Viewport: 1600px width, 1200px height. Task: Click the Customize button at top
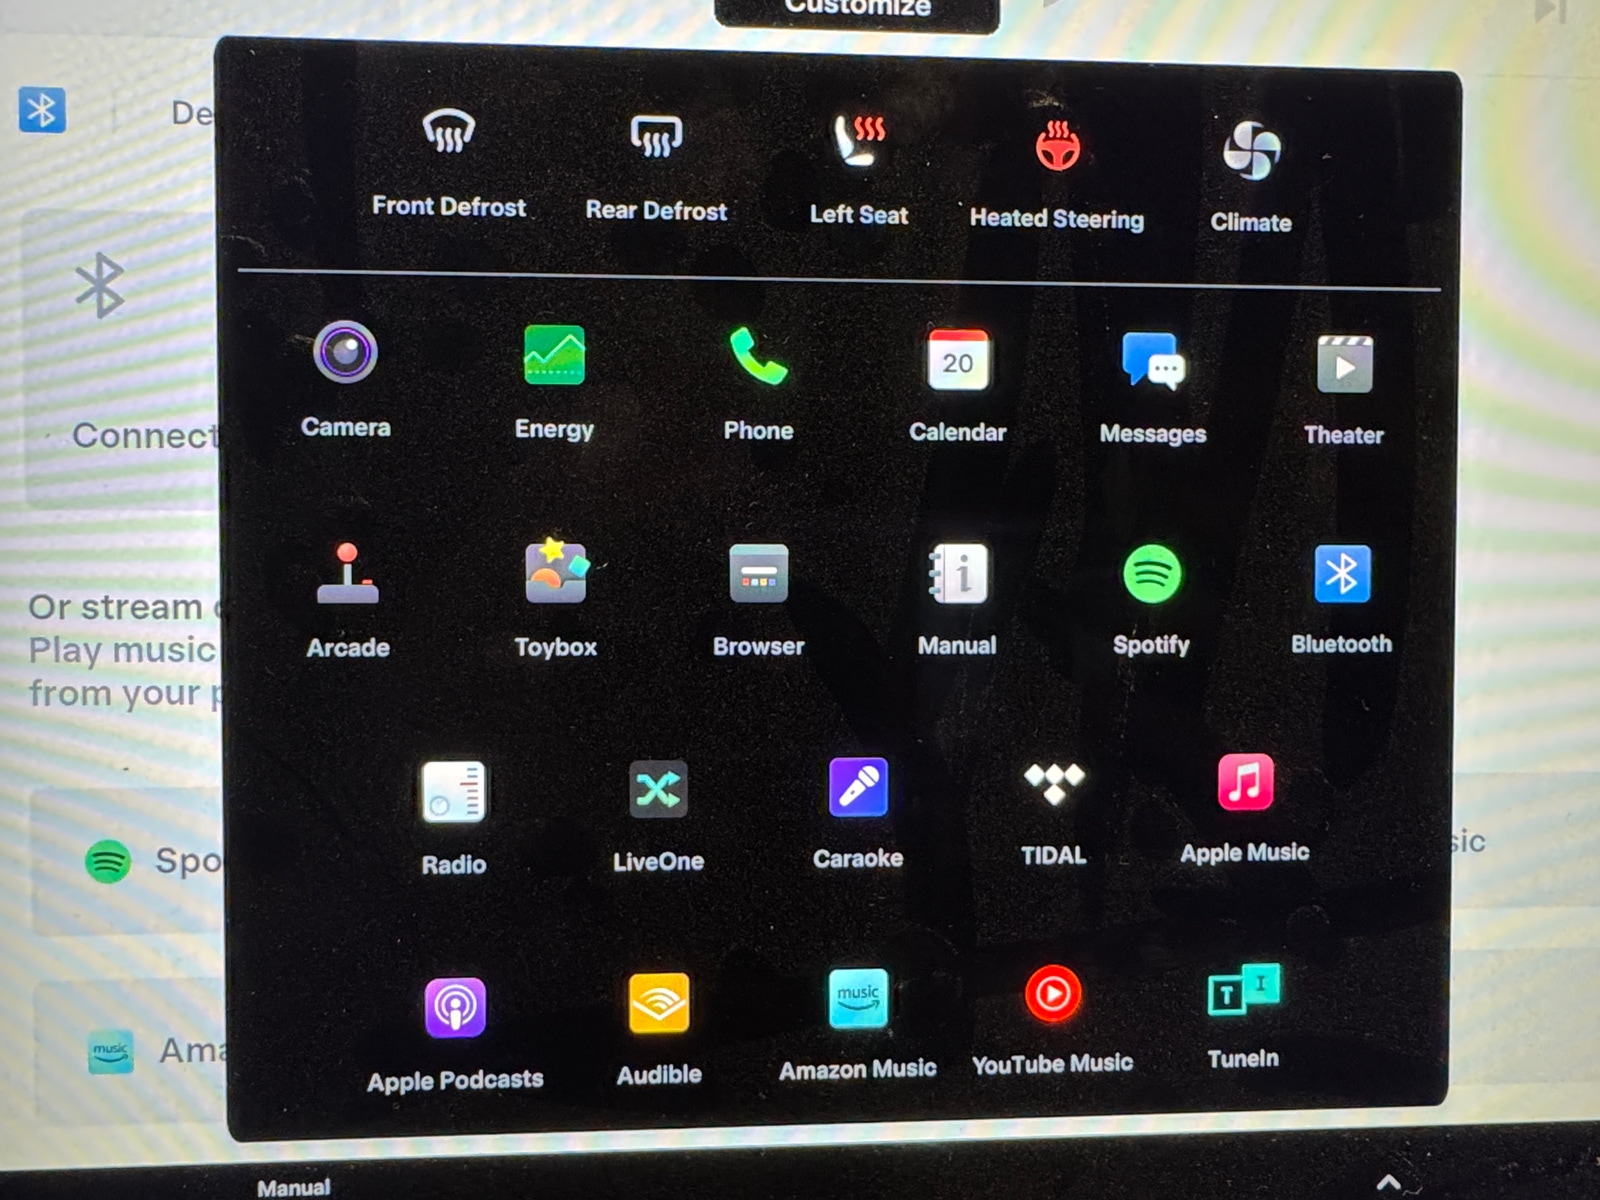857,10
